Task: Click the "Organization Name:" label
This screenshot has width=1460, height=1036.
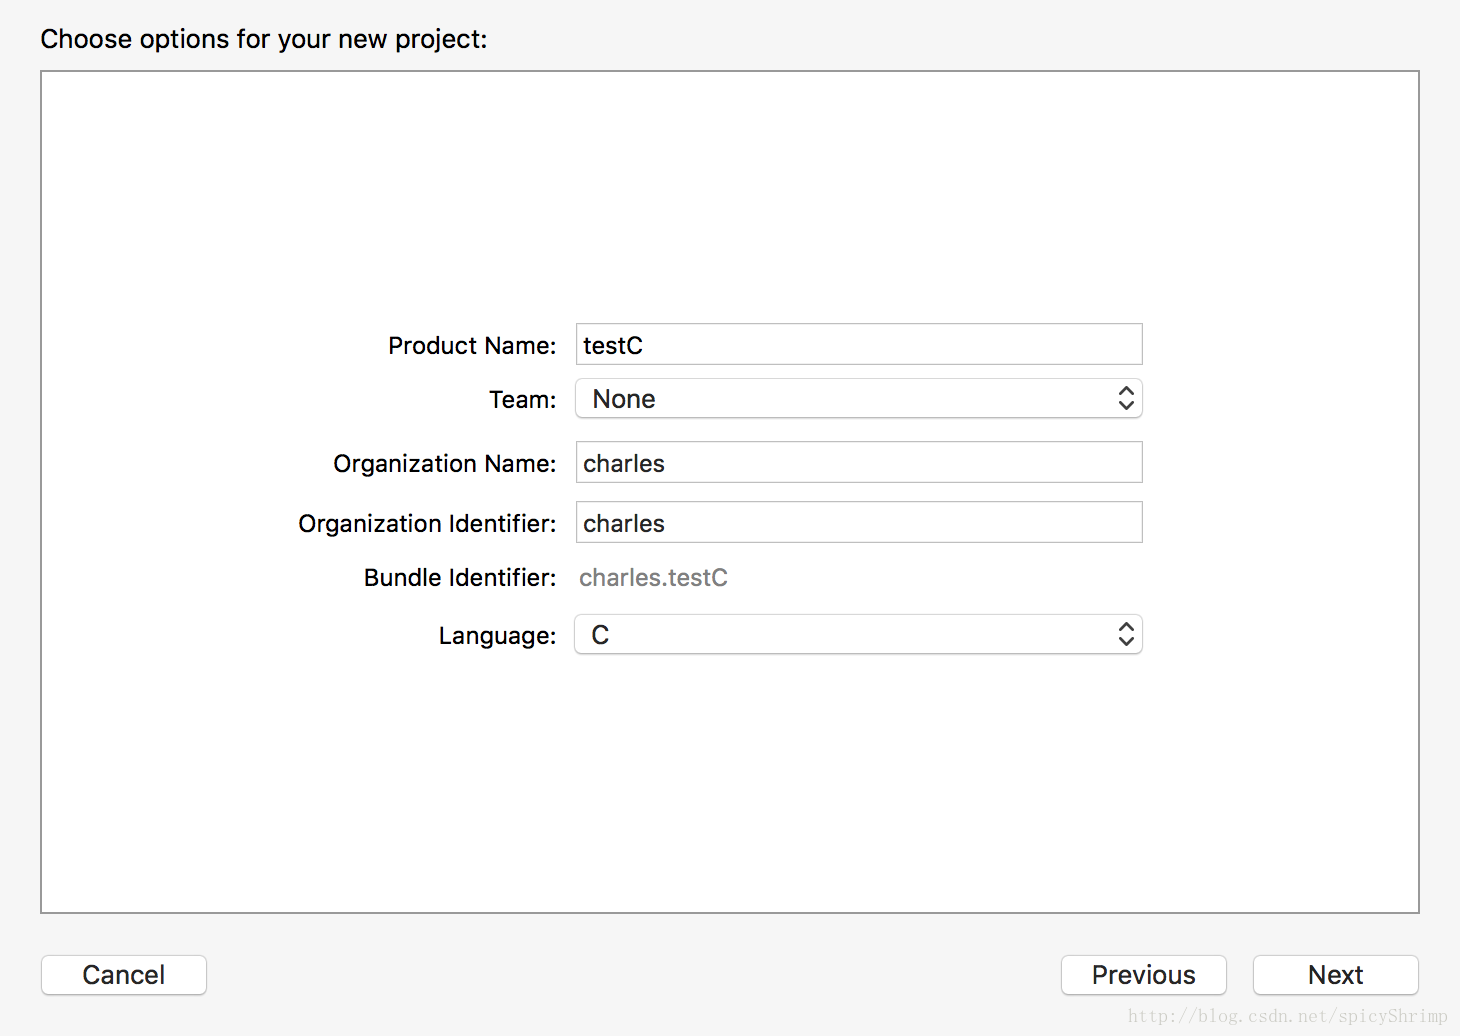Action: tap(444, 464)
